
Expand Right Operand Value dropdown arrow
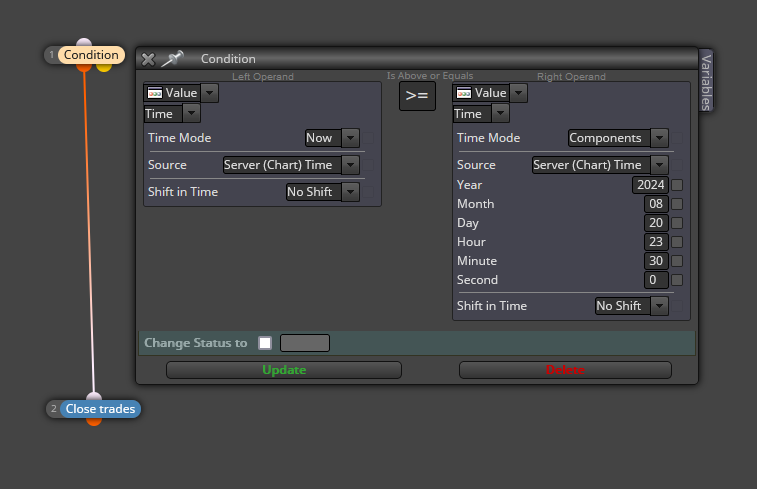pyautogui.click(x=519, y=93)
